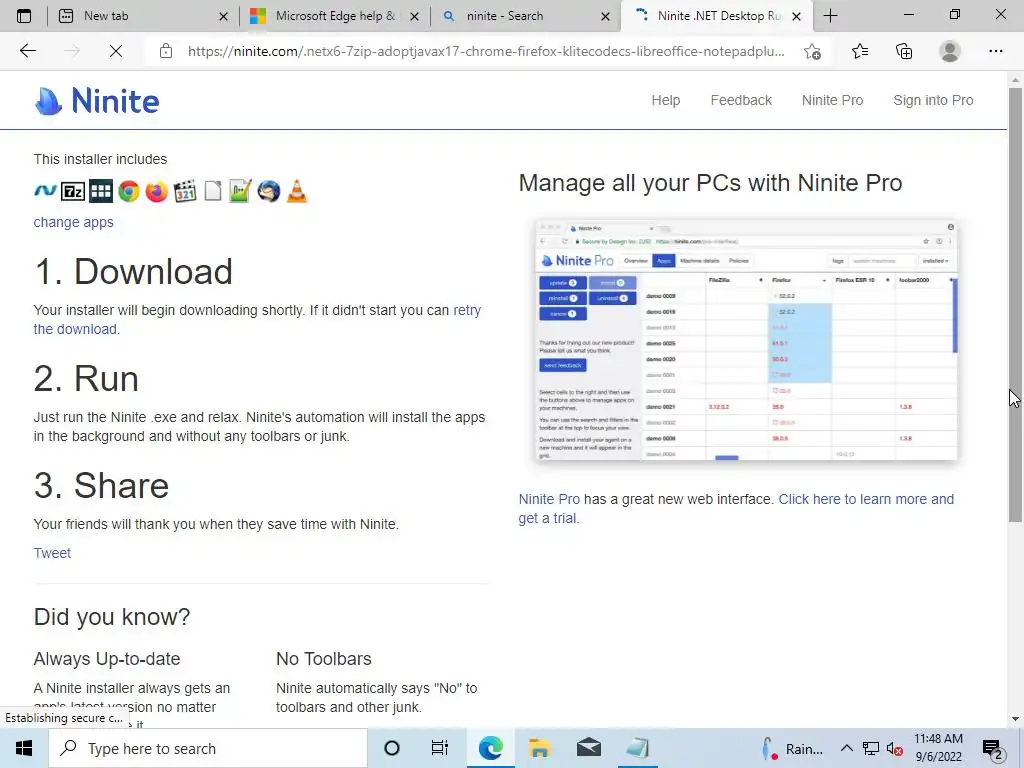The width and height of the screenshot is (1024, 768).
Task: Click Sign into Pro
Action: tap(933, 100)
